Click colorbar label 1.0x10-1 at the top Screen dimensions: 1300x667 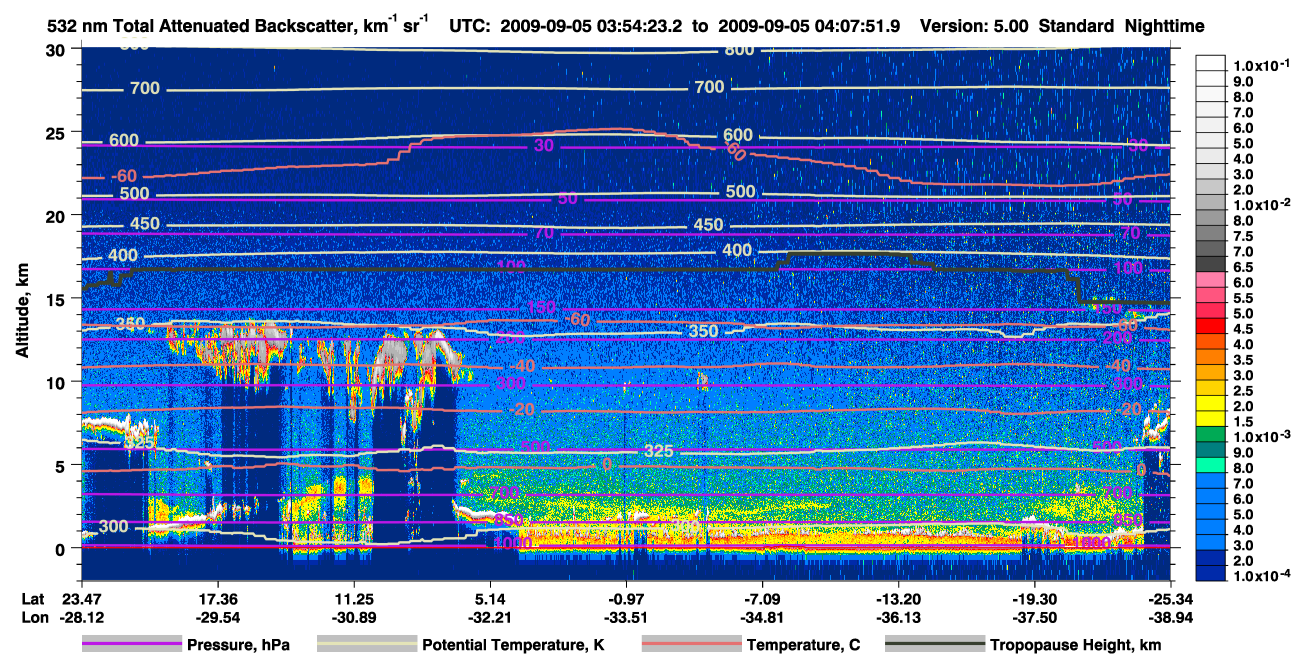point(1262,65)
